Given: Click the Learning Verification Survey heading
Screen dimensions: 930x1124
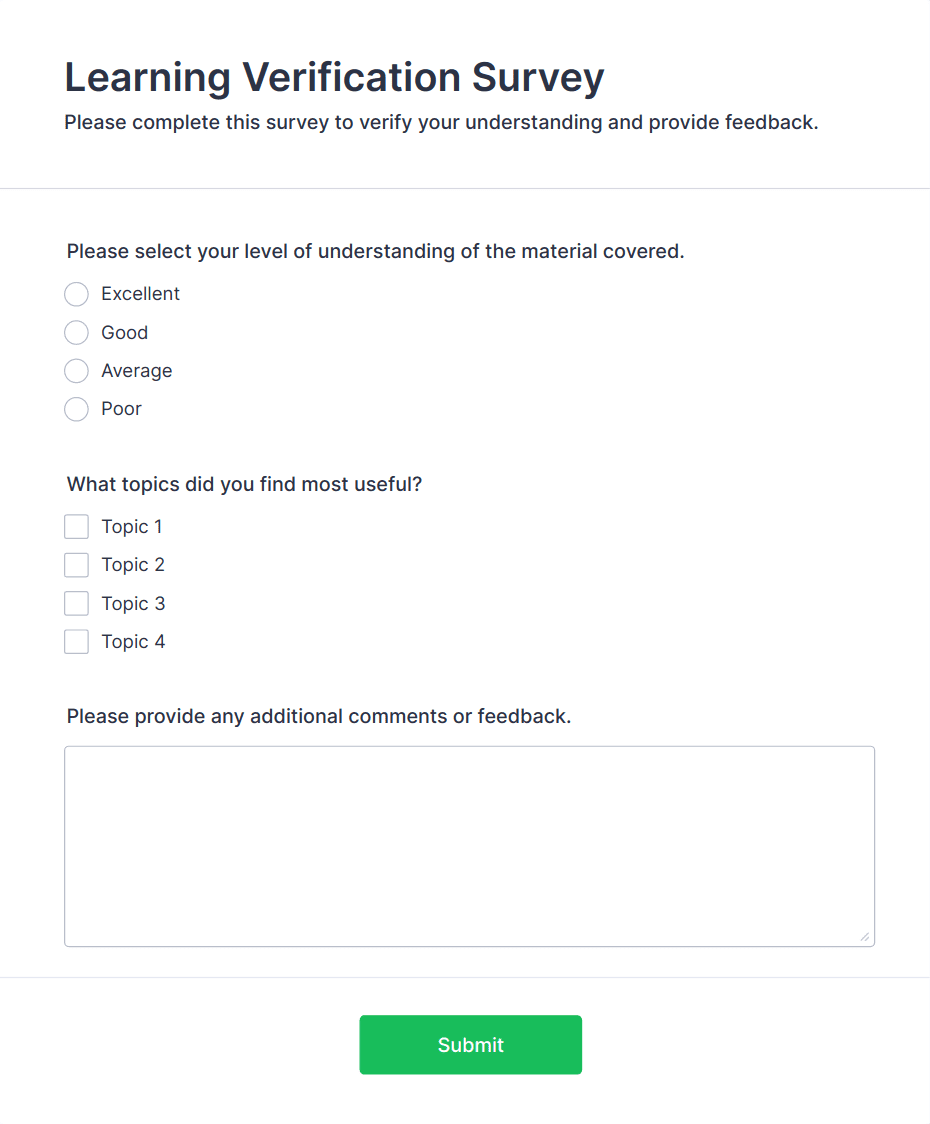Looking at the screenshot, I should 334,77.
